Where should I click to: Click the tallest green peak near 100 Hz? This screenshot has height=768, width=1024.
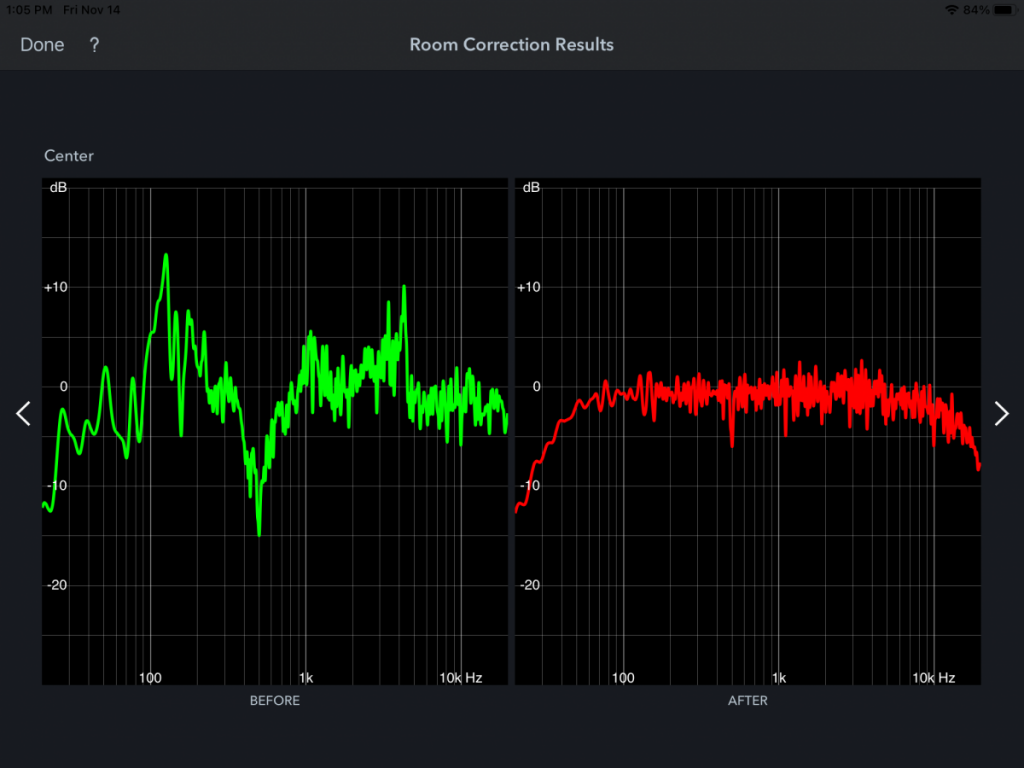coord(166,256)
